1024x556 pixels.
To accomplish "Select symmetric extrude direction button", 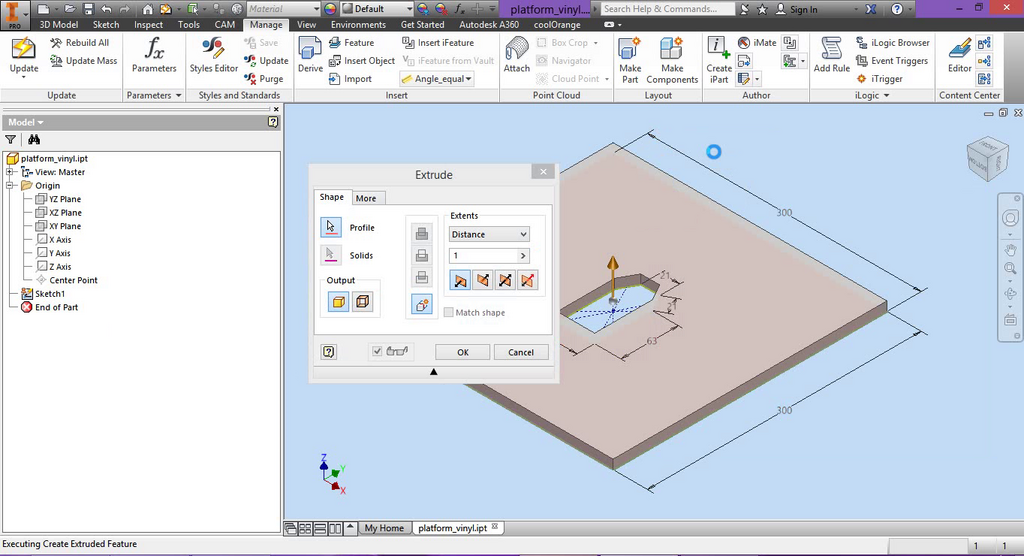I will [505, 280].
